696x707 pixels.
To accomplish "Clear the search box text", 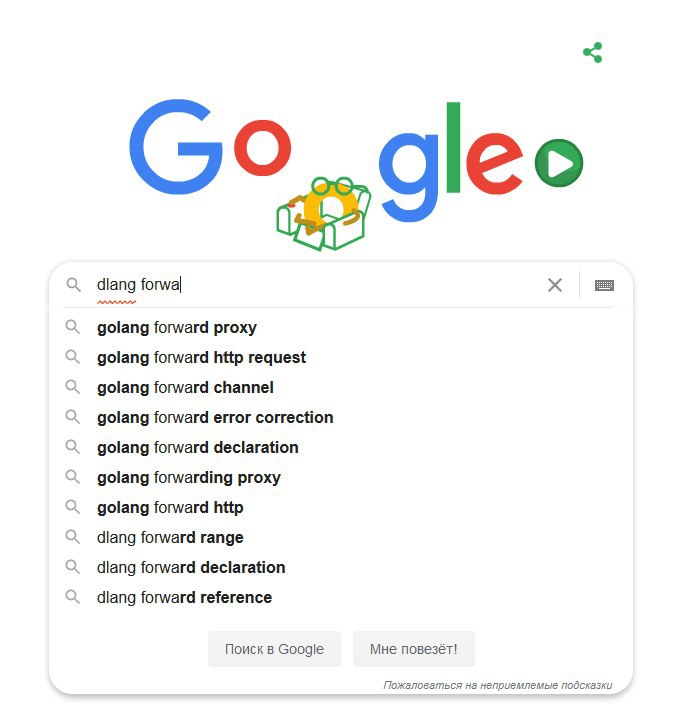I will 555,285.
